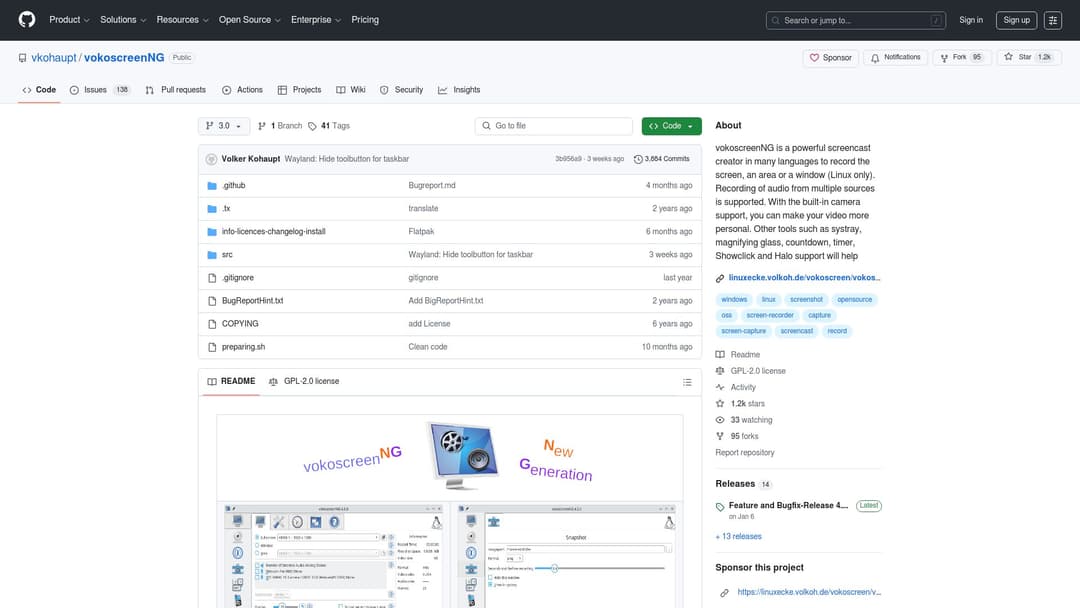Open the Bugreport.md commit message
Image resolution: width=1080 pixels, height=608 pixels.
[x=432, y=185]
